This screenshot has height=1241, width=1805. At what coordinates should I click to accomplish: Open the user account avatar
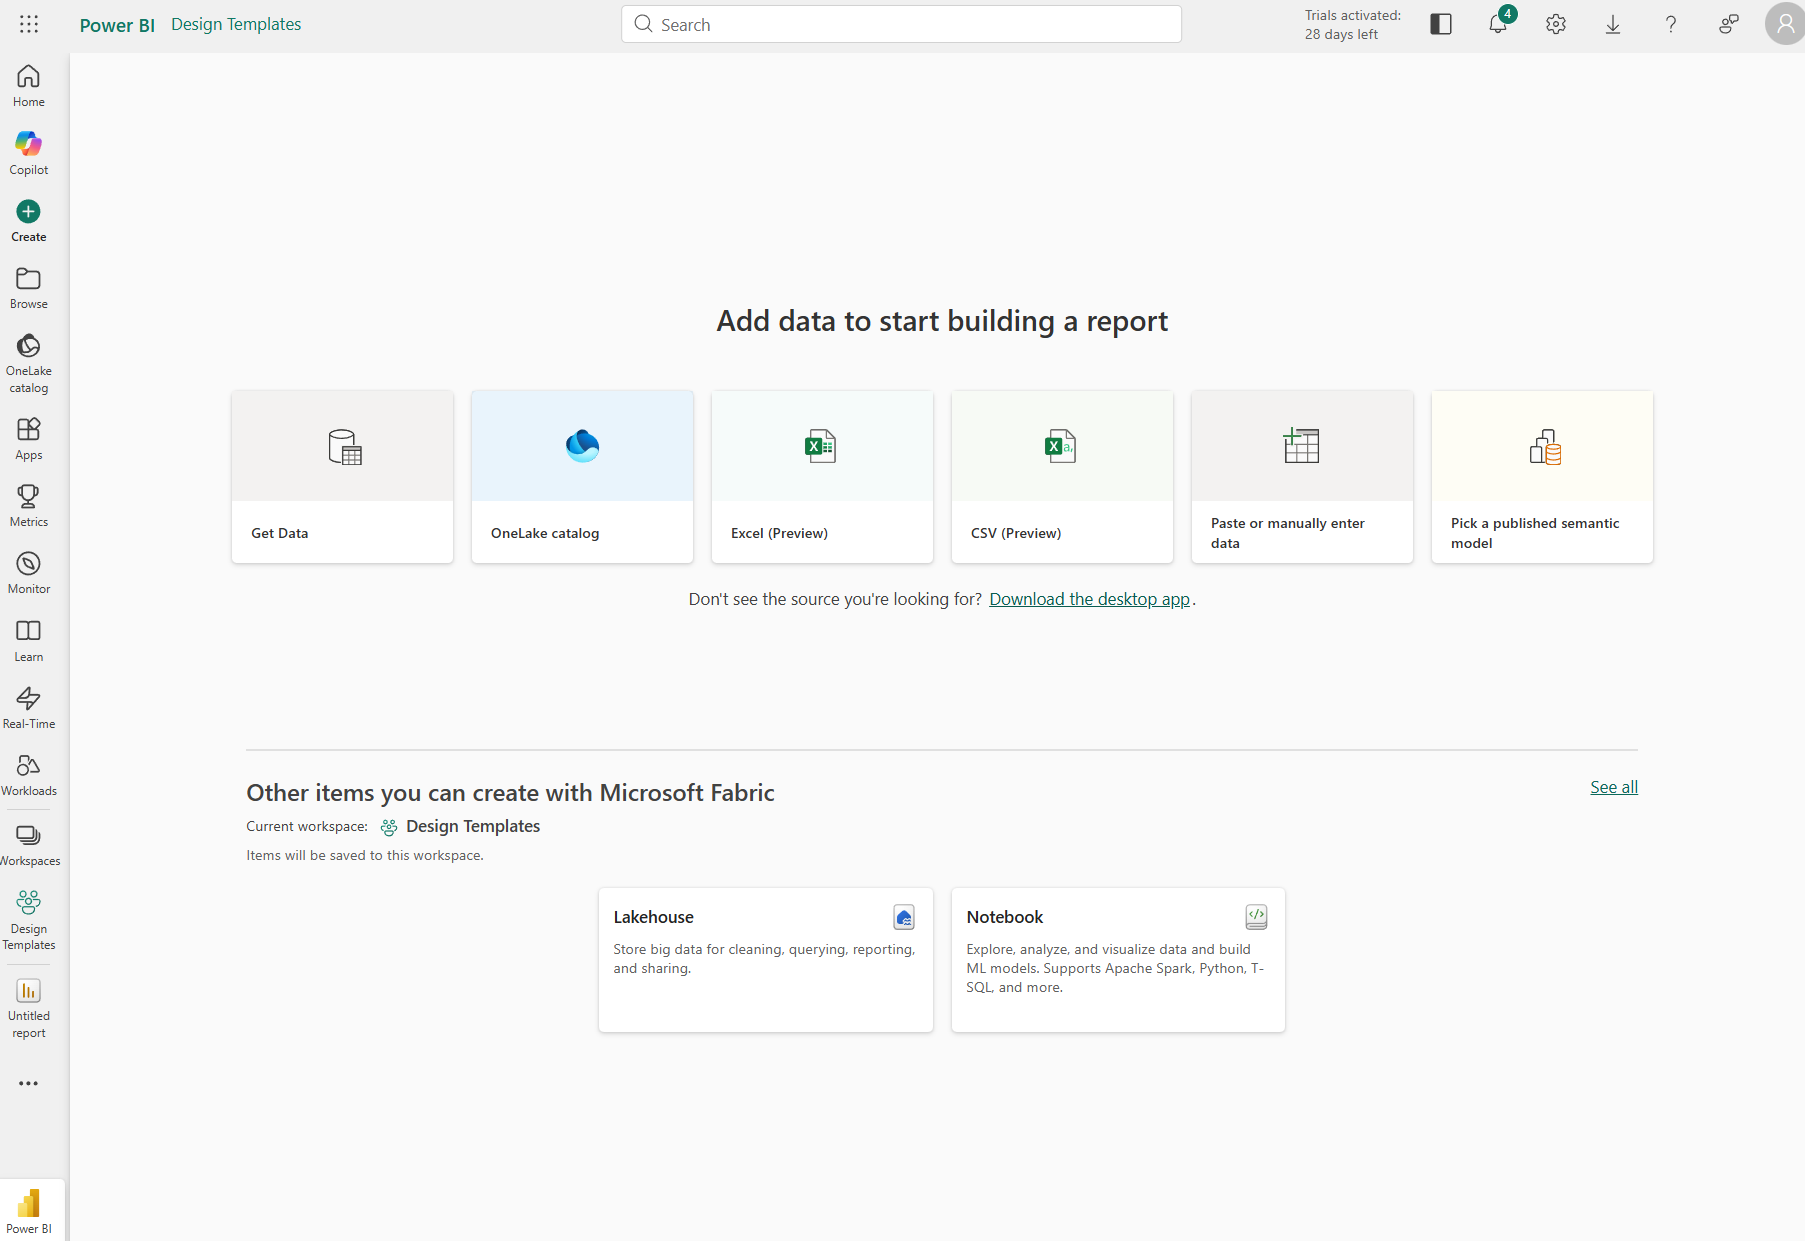1785,24
